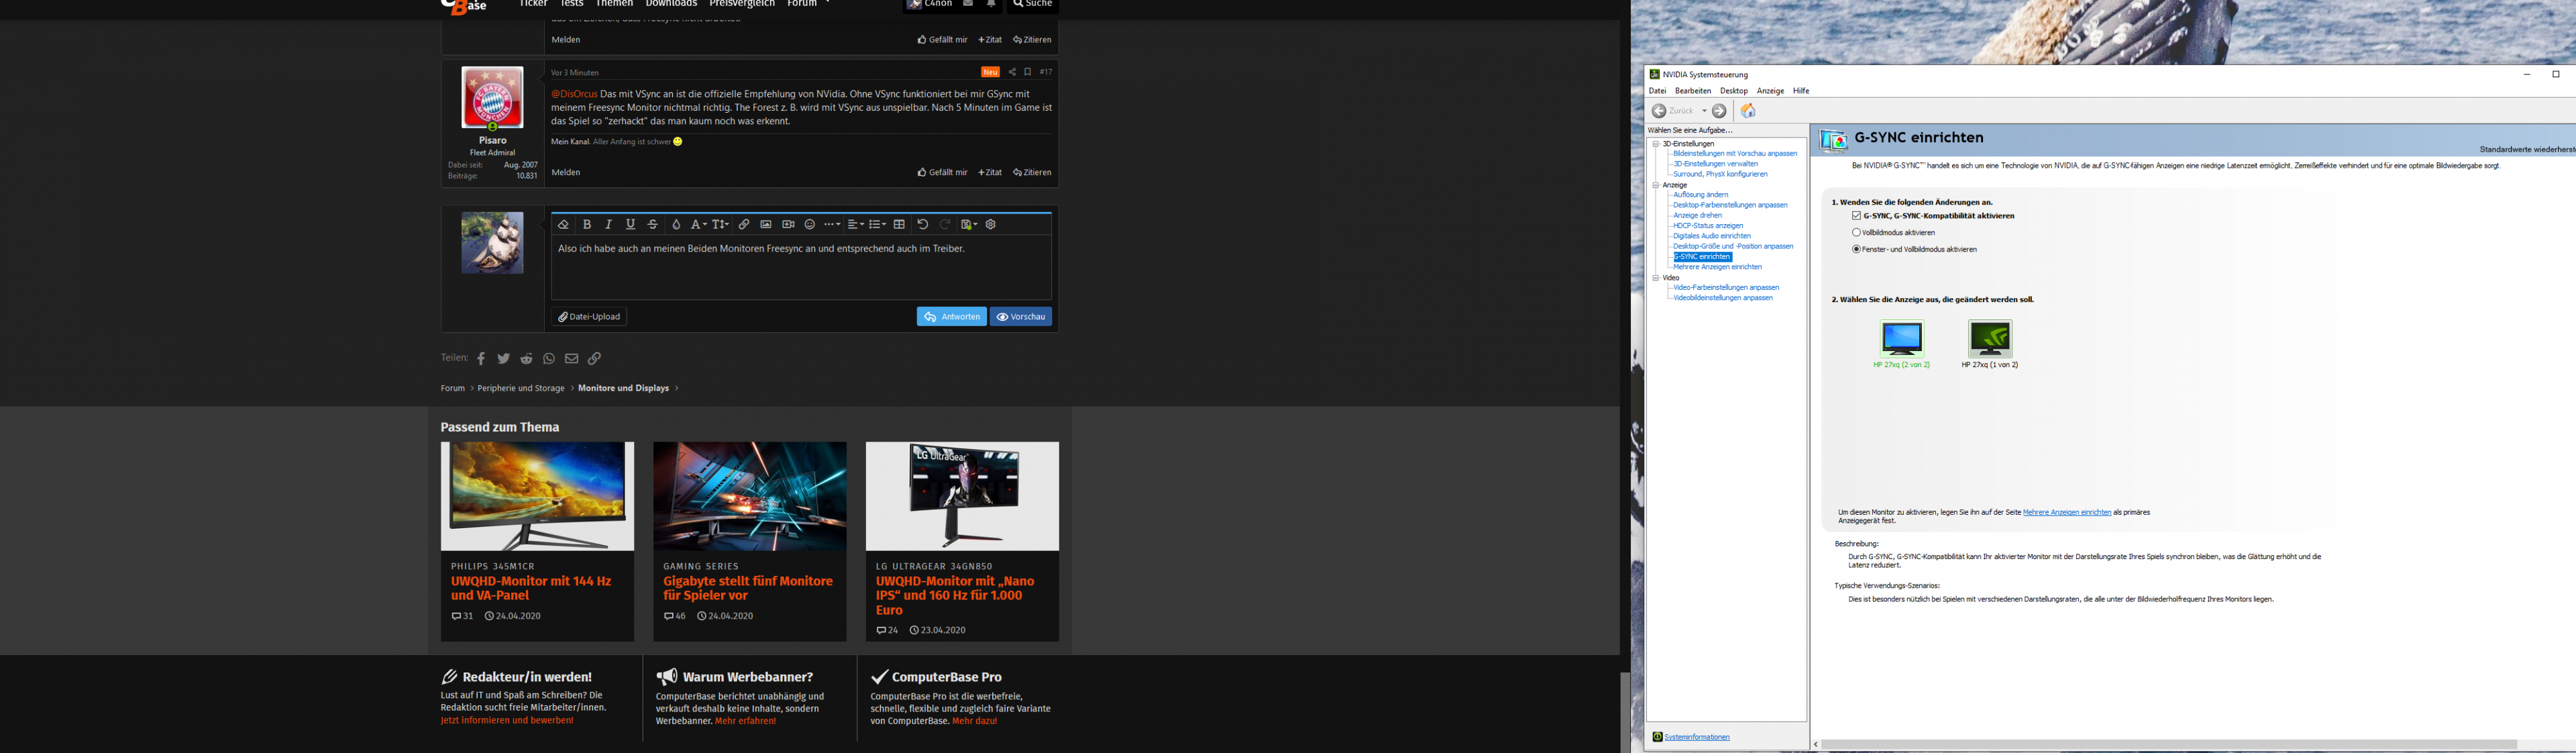Open the Hilfe menu
Viewport: 2576px width, 753px height.
[x=1801, y=91]
